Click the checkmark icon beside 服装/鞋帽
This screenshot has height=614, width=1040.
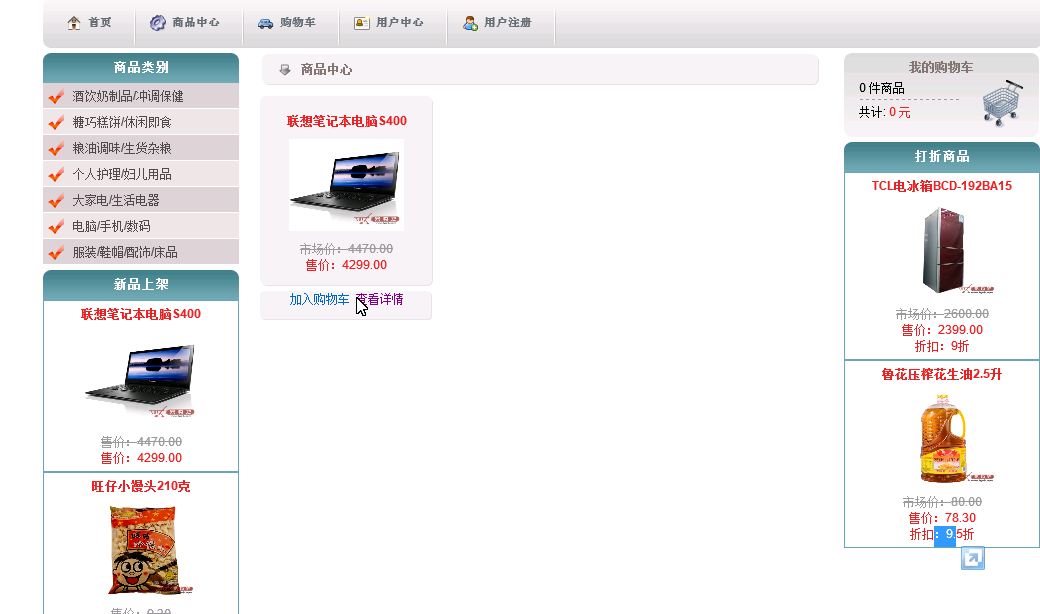(x=56, y=253)
